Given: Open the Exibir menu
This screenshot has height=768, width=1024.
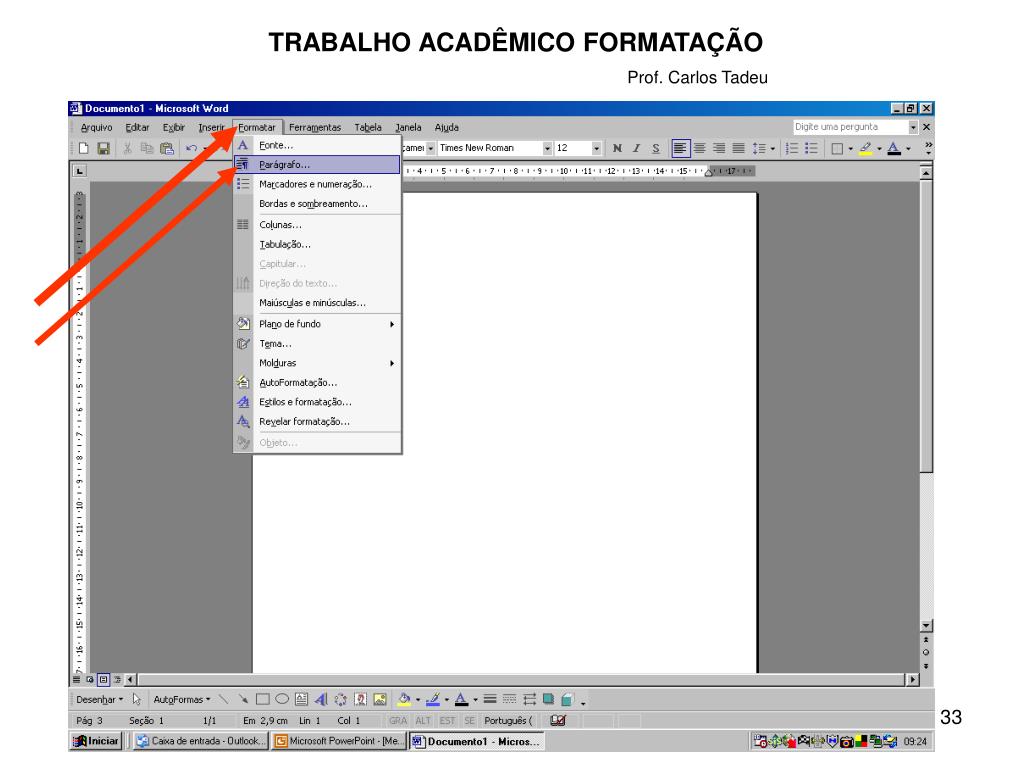Looking at the screenshot, I should 174,127.
